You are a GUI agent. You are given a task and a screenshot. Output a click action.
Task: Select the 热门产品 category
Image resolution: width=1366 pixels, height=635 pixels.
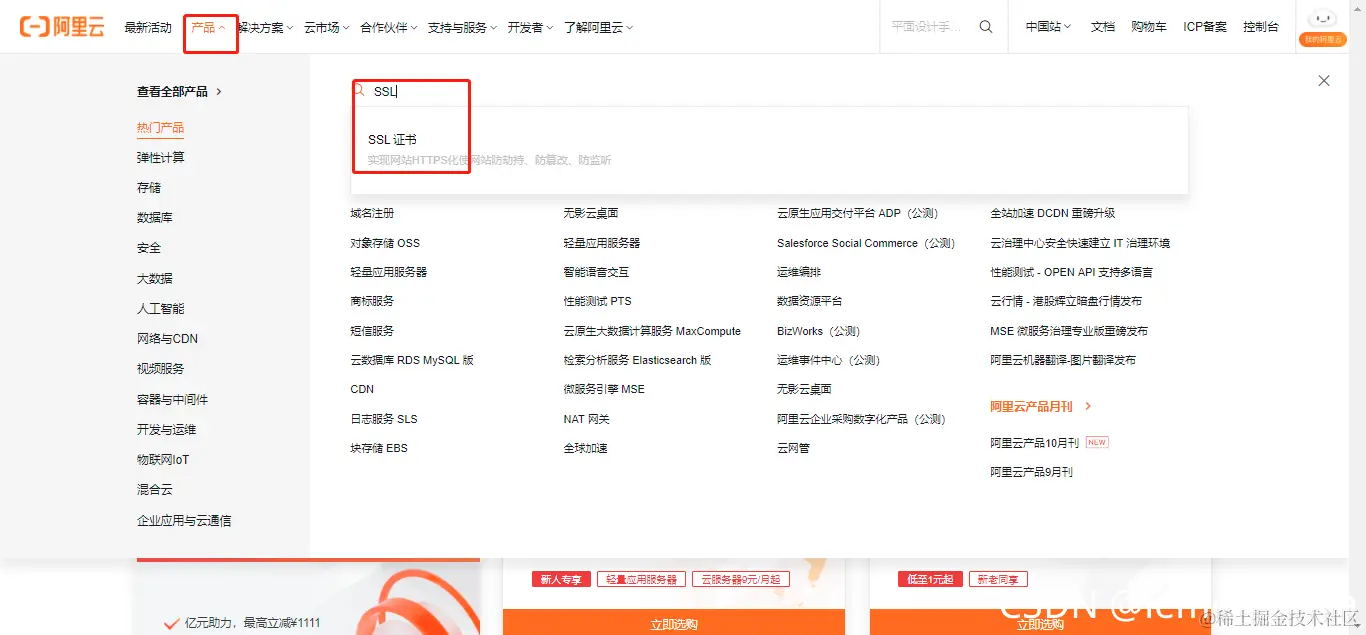coord(160,128)
